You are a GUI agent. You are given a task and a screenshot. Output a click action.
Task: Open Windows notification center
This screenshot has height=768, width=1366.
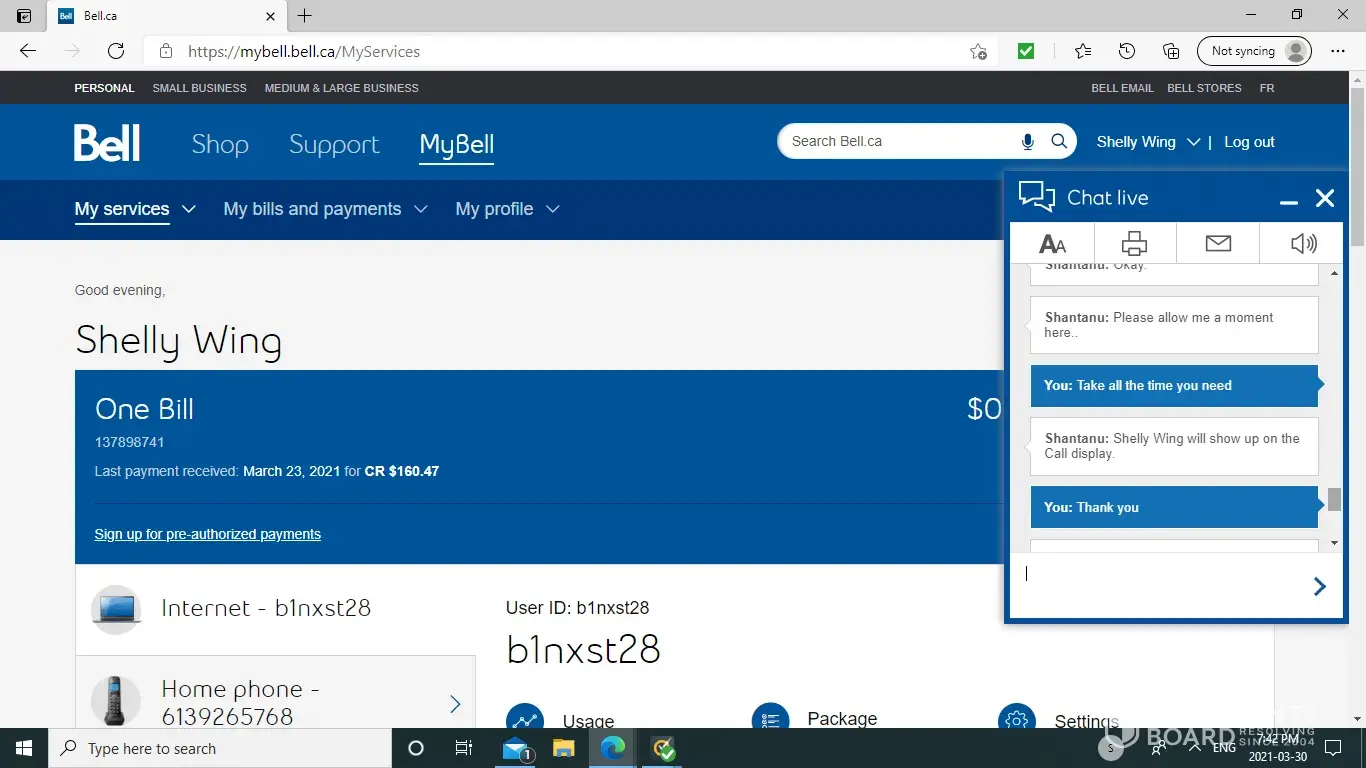[1332, 748]
